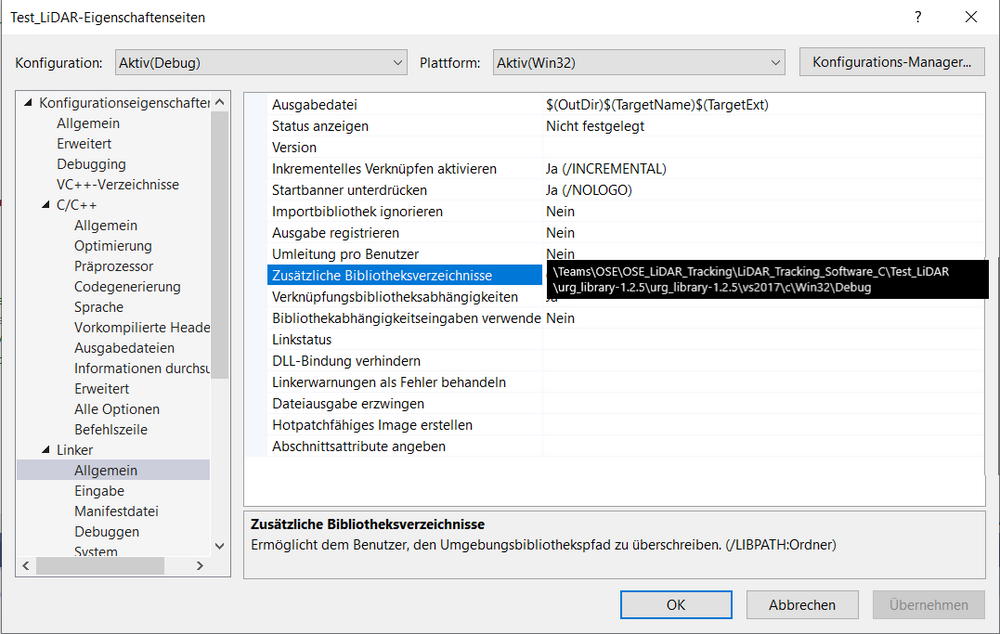Click the Zusätzliche Bibliotheksverzeichnisse property
1000x634 pixels.
[395, 275]
